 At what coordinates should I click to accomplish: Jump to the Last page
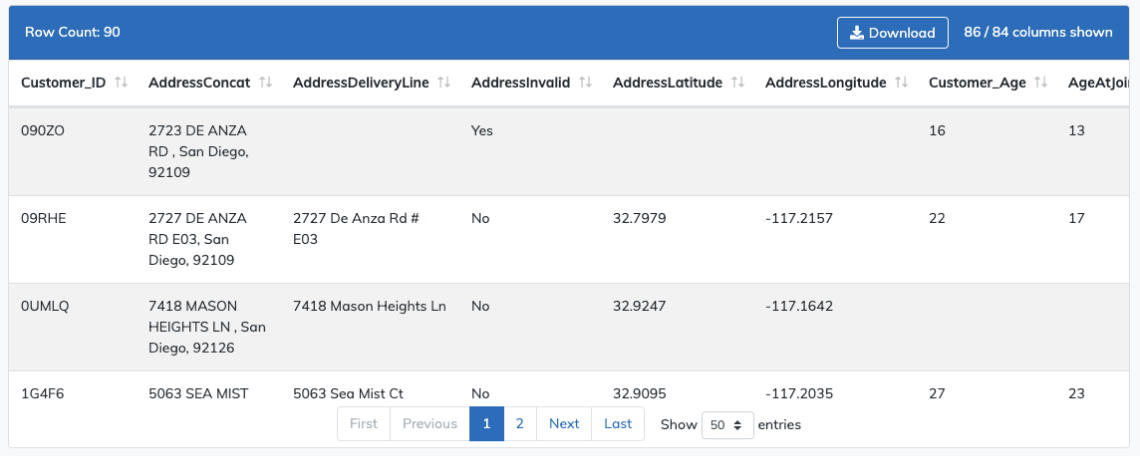[x=618, y=424]
